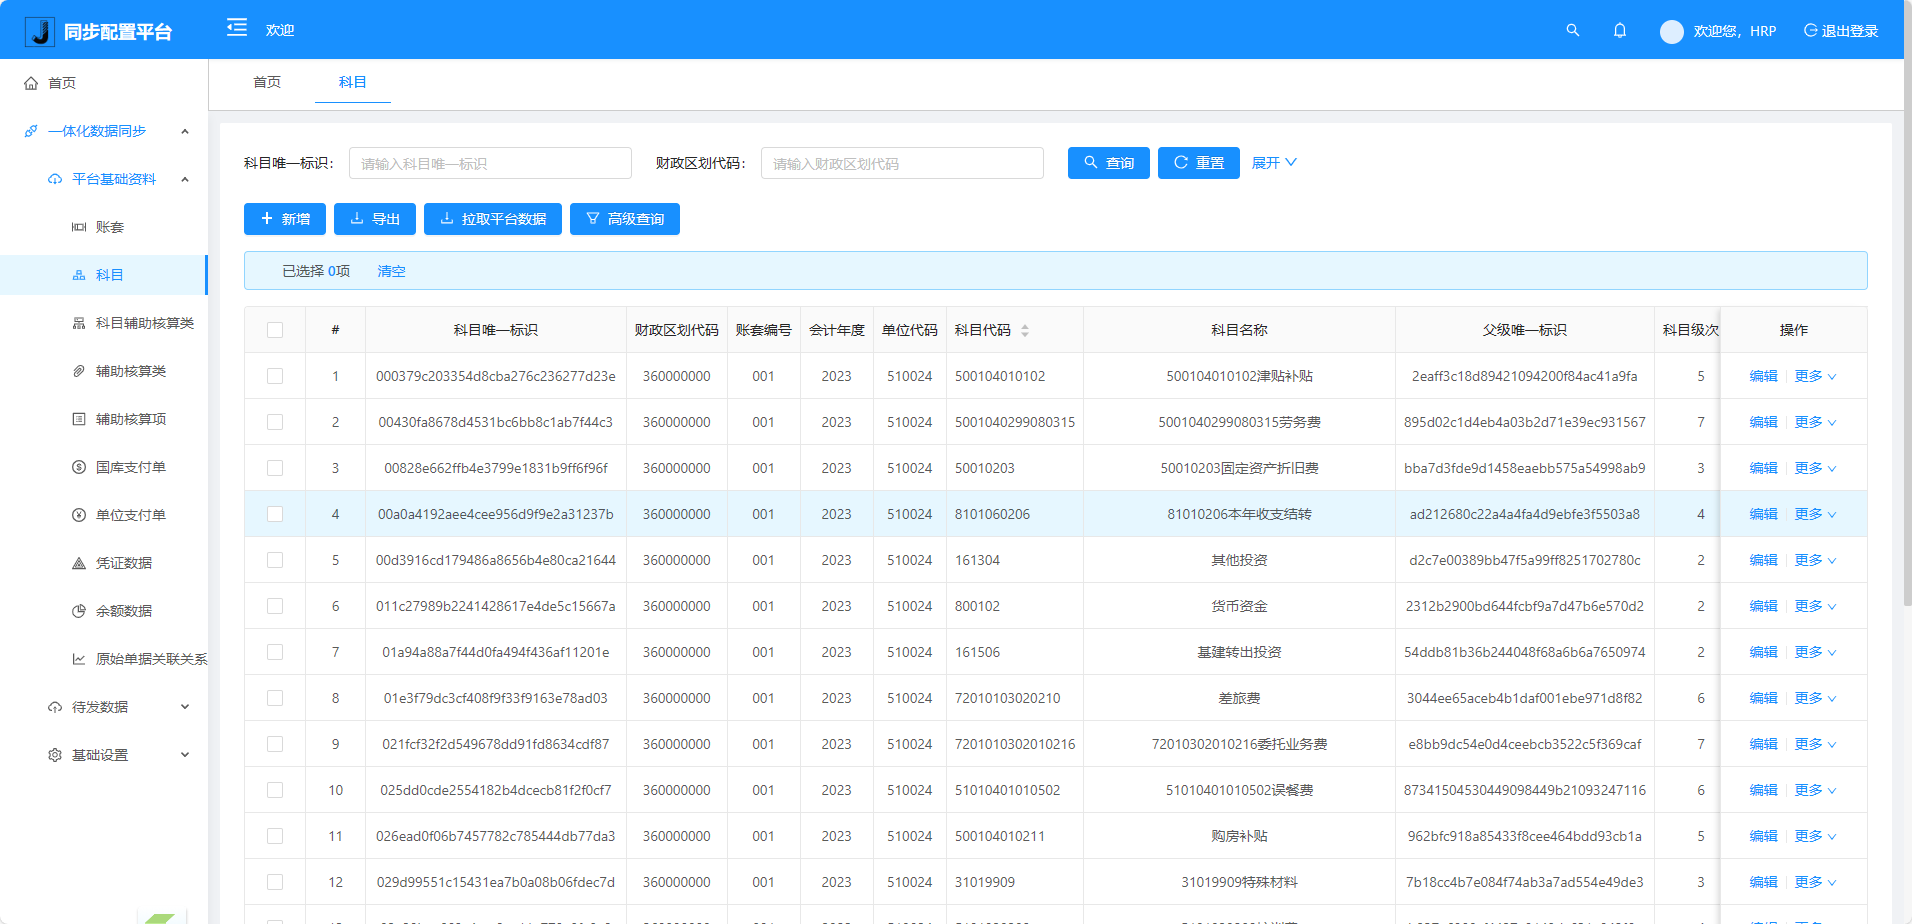Select row 3 checkbox
1912x924 pixels.
[x=275, y=468]
